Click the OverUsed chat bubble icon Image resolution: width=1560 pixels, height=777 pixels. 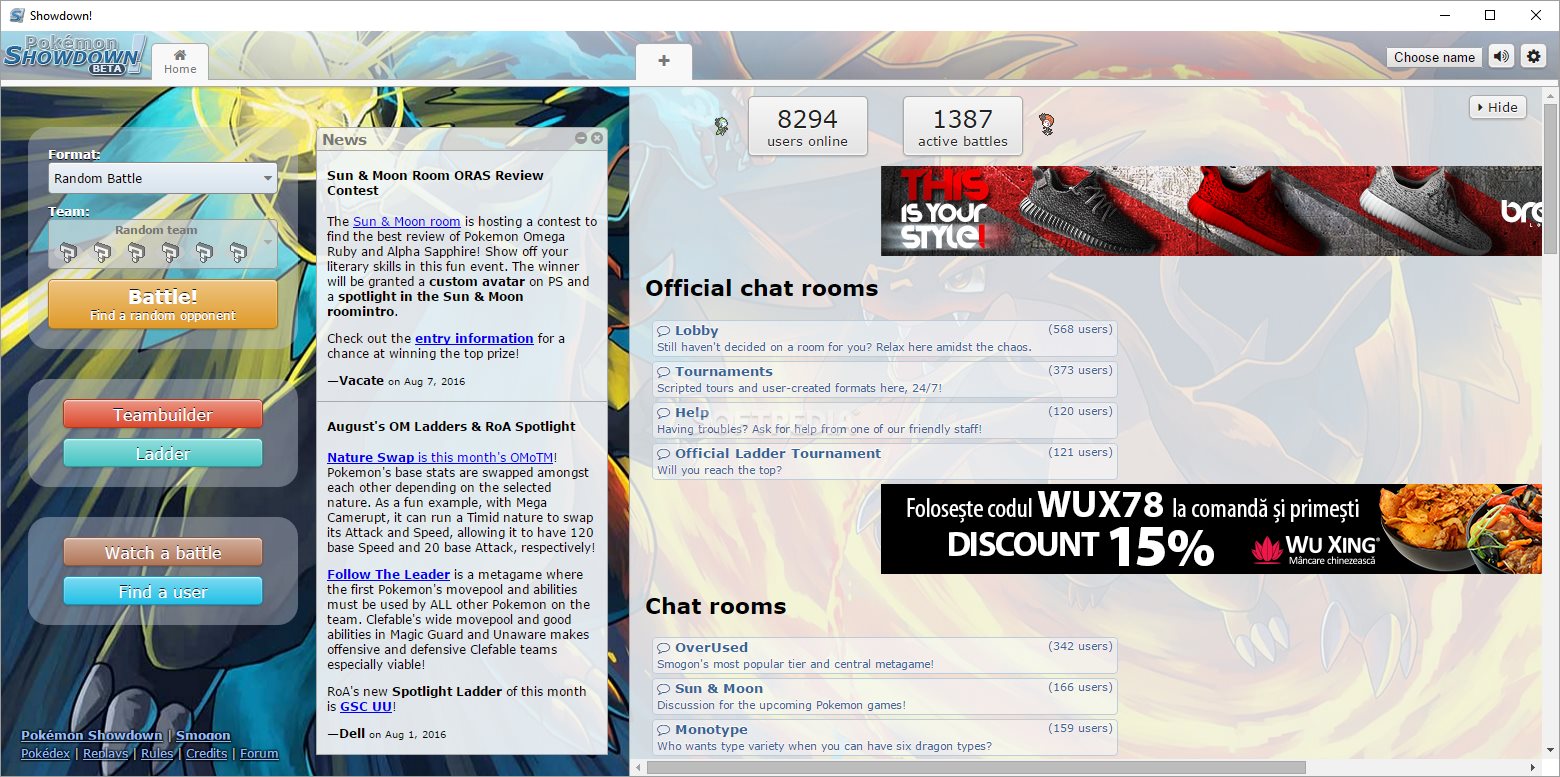(664, 647)
